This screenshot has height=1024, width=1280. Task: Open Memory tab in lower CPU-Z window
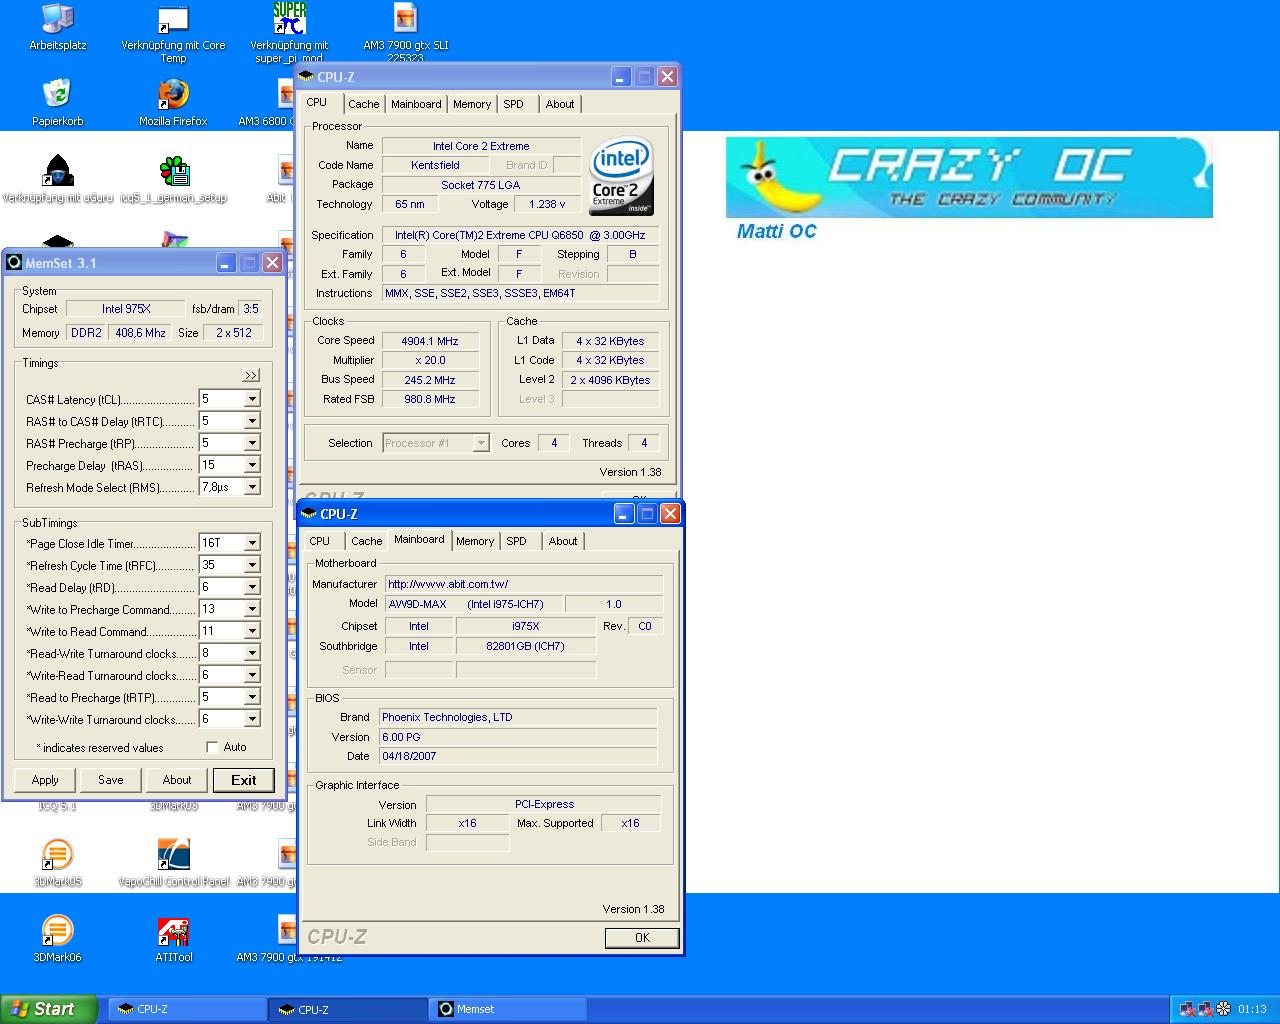coord(475,541)
